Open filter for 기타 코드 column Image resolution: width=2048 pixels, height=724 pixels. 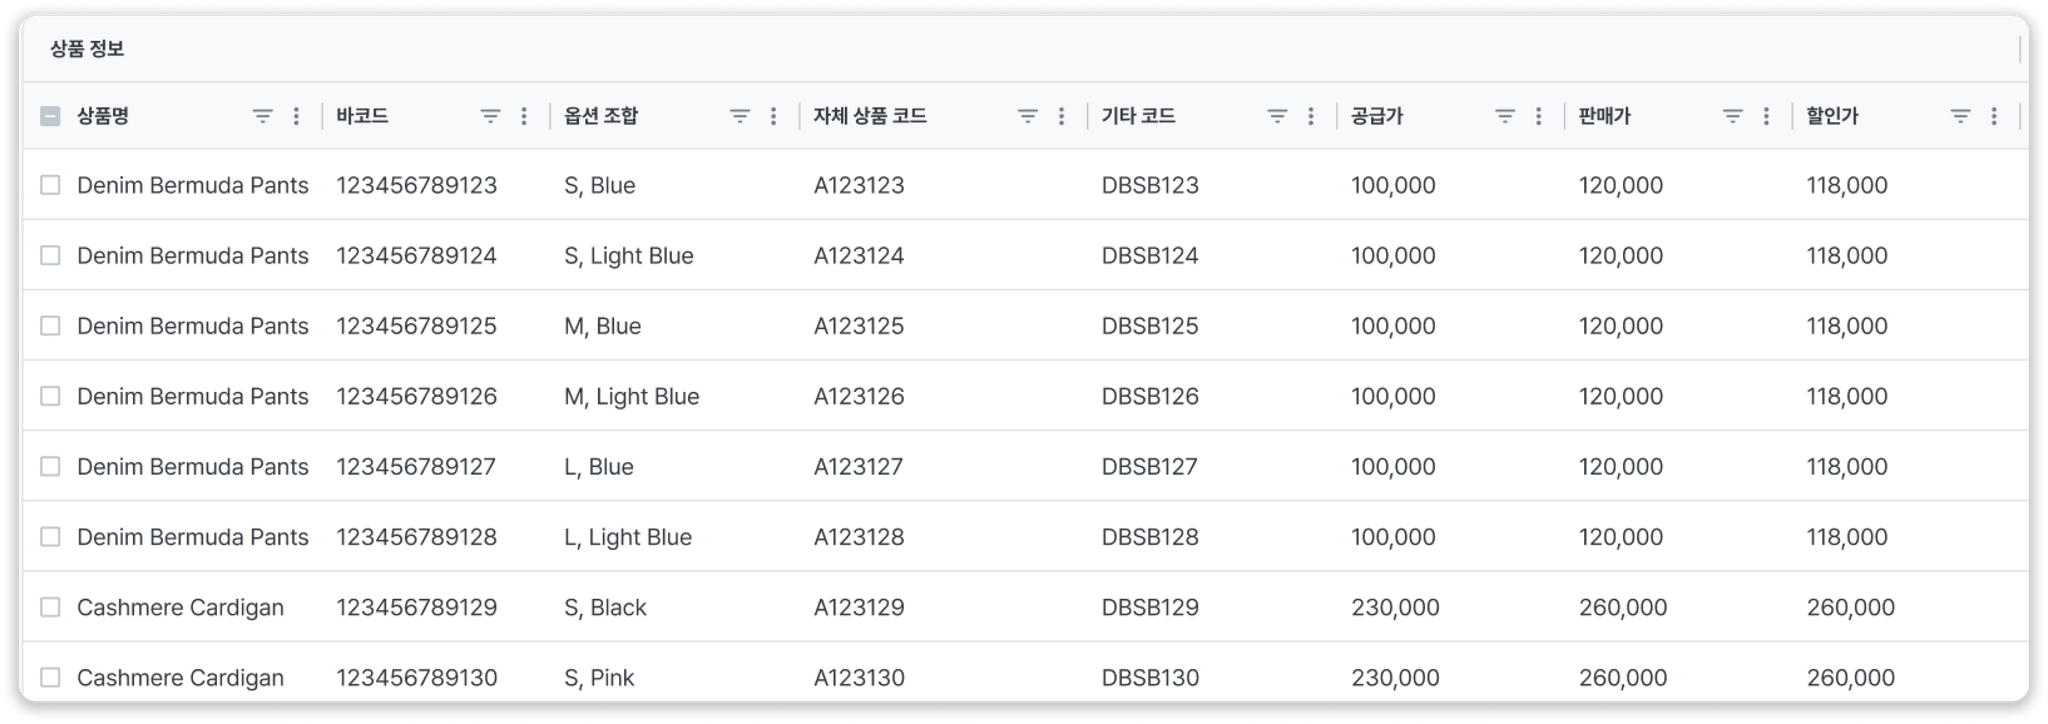coord(1277,116)
